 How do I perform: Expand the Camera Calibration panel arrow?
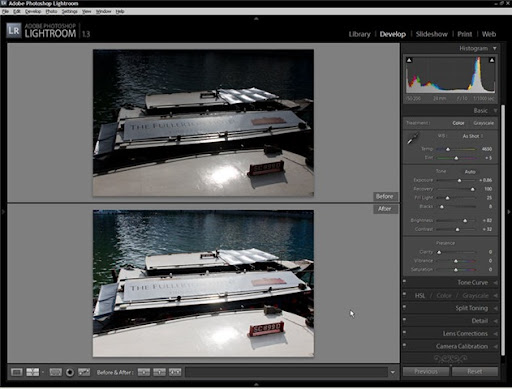495,346
